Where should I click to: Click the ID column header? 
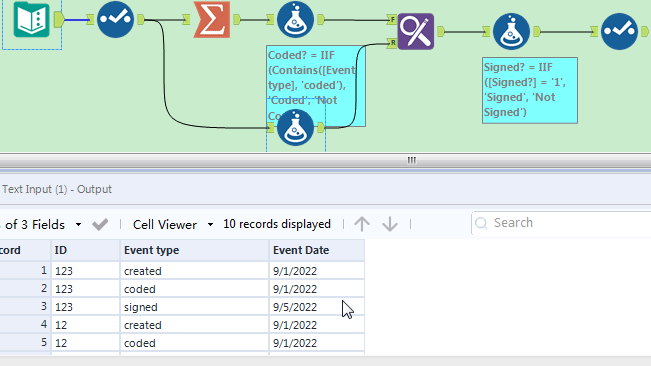coord(86,250)
